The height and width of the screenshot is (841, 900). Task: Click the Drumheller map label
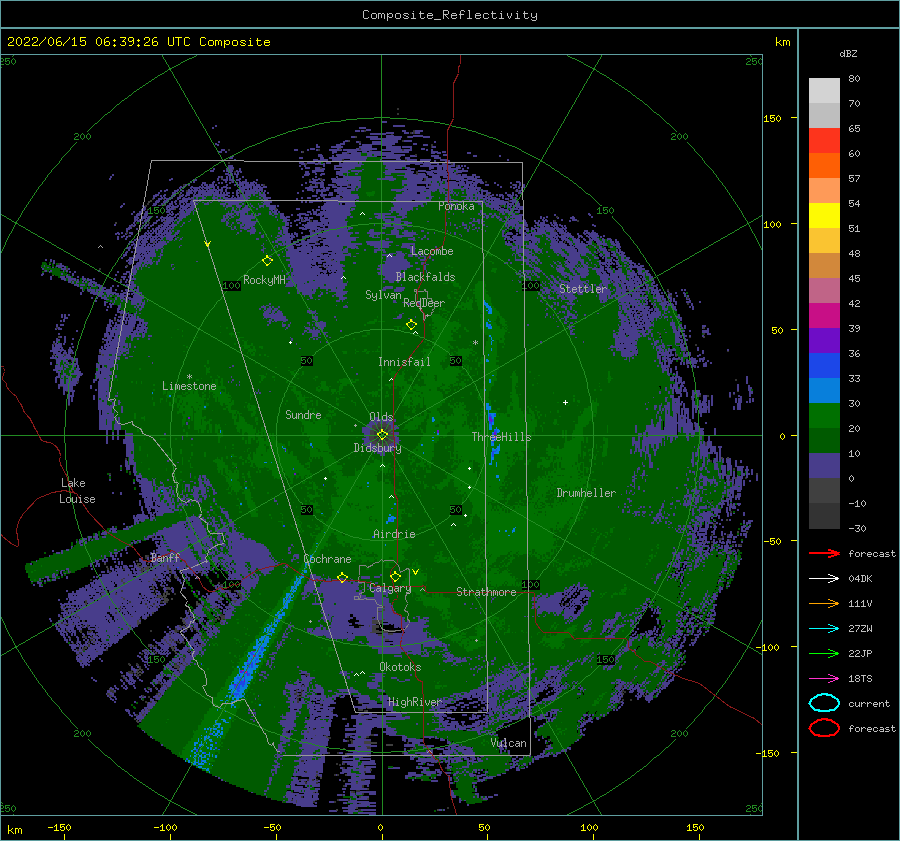(586, 493)
